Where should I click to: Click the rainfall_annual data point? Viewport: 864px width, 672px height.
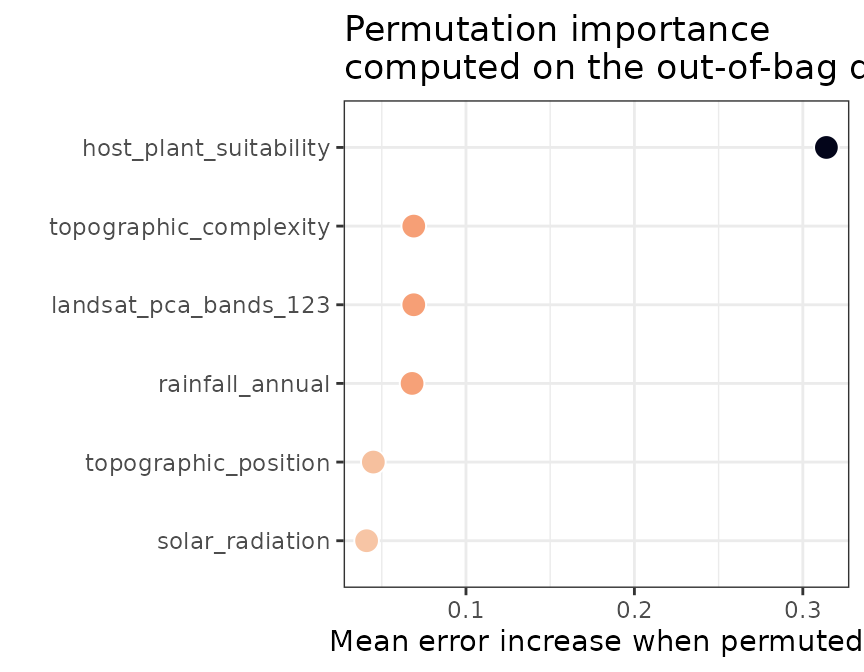pos(412,383)
